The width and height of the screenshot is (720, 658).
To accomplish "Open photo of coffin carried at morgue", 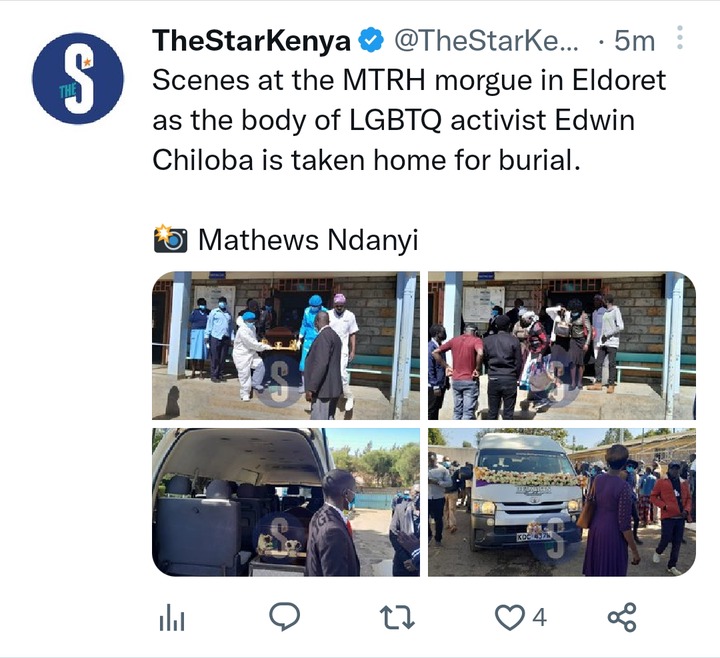I will [286, 345].
